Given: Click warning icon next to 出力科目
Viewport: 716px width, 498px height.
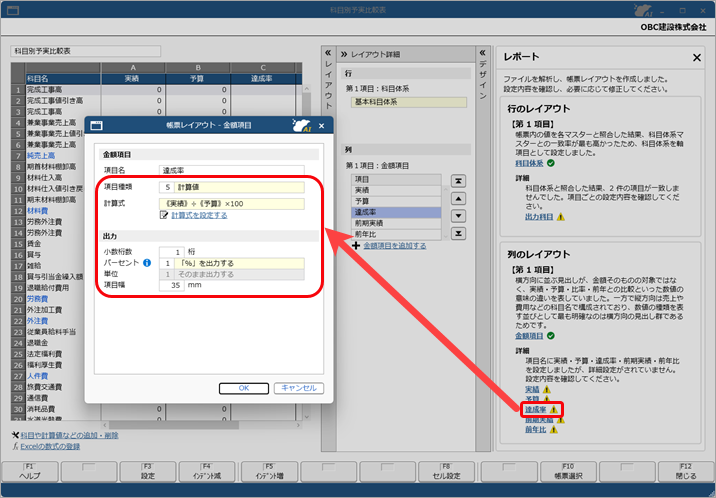Looking at the screenshot, I should pos(561,217).
